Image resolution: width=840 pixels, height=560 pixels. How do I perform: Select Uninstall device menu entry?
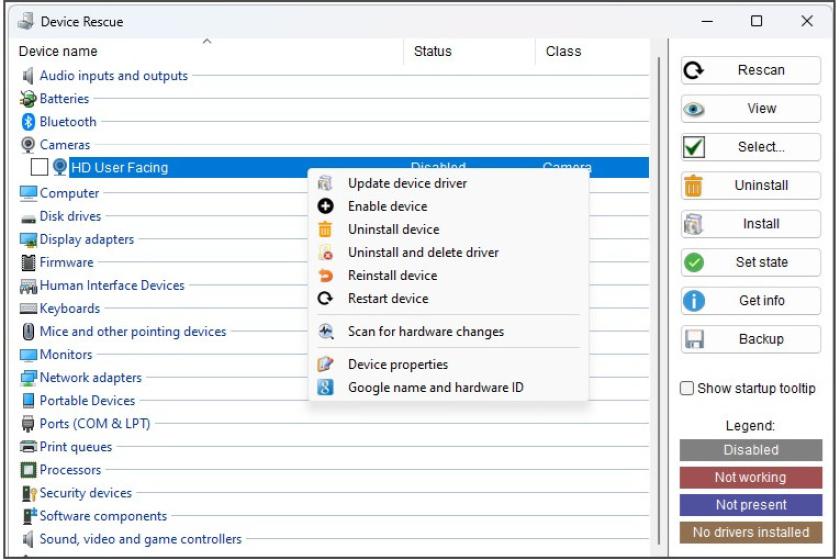448,229
